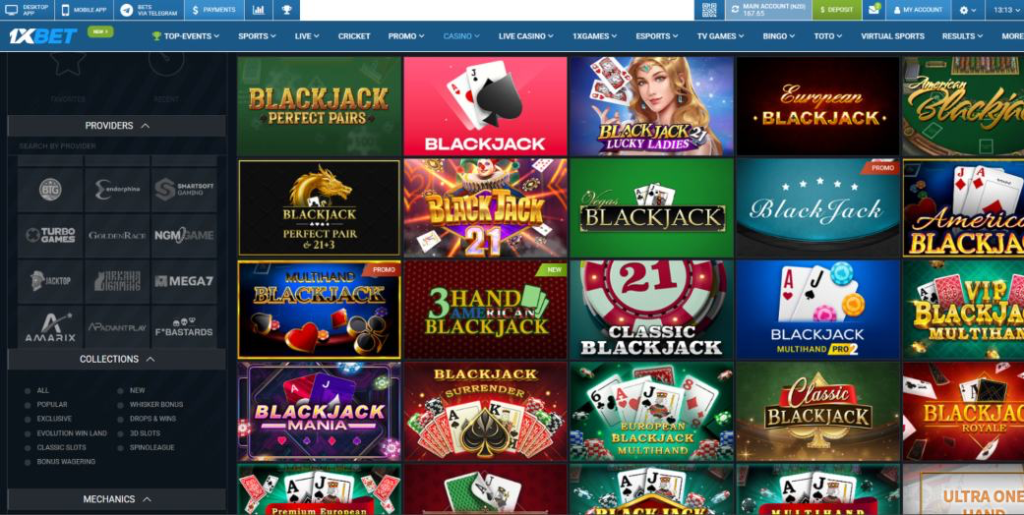This screenshot has width=1024, height=515.
Task: Launch the Blackjack Surrender game thumbnail
Action: pos(485,412)
